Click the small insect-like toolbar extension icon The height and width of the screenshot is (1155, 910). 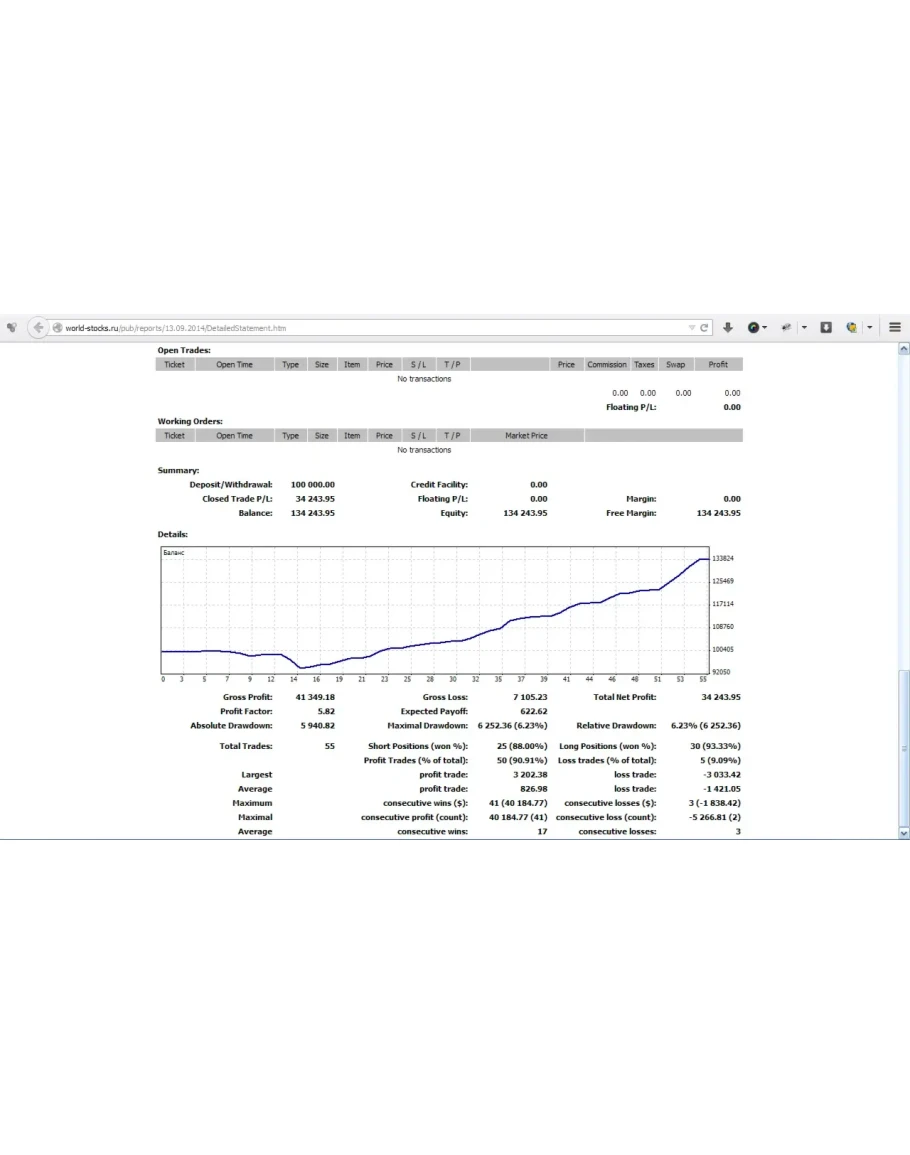[786, 328]
